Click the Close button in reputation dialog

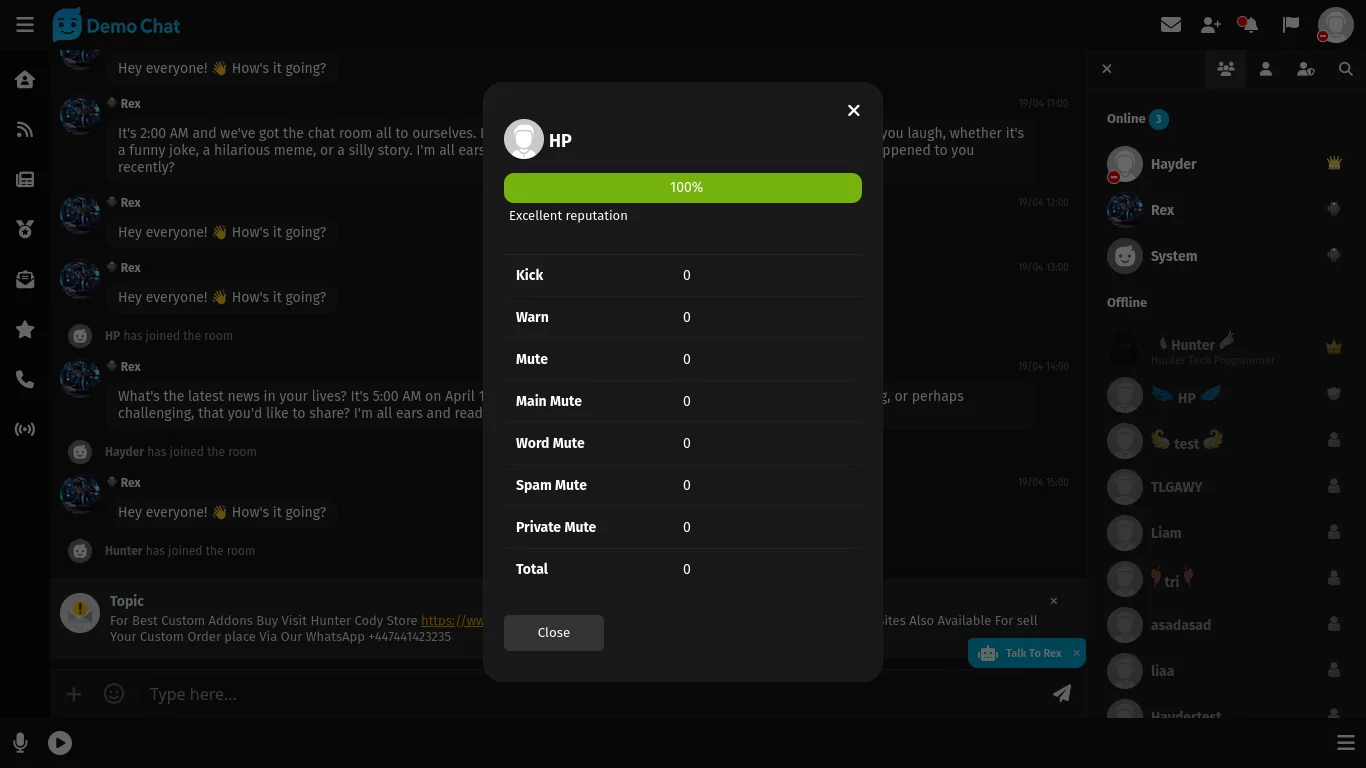(553, 633)
